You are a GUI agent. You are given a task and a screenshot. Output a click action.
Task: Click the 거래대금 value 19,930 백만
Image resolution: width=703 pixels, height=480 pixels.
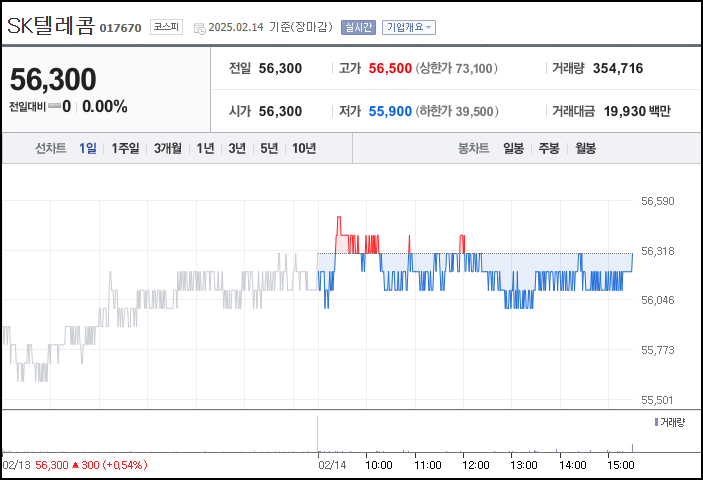point(637,111)
